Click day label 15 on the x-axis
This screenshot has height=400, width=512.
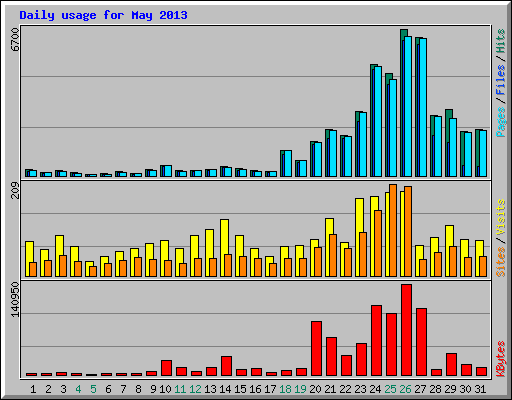pyautogui.click(x=240, y=389)
